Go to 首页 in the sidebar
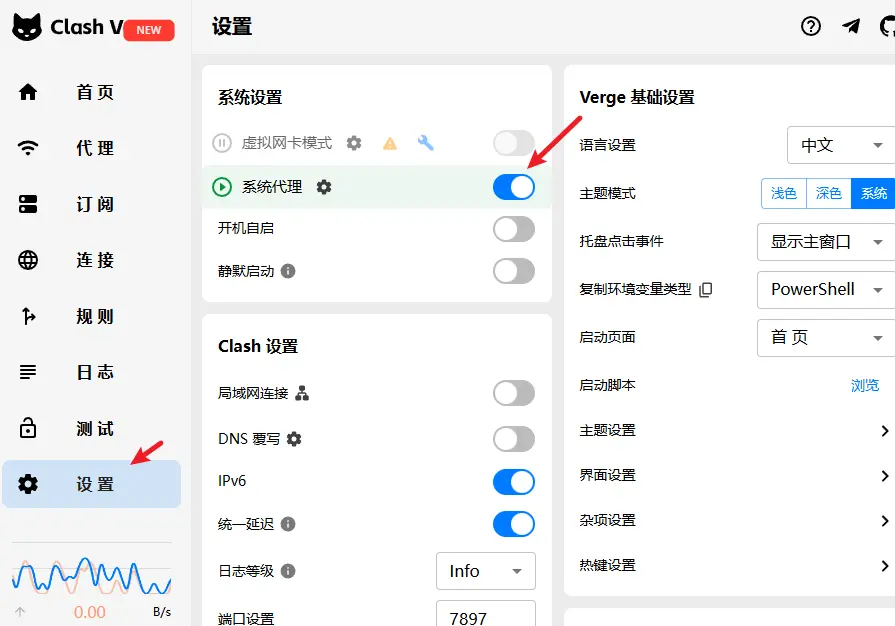The height and width of the screenshot is (626, 895). coord(91,92)
